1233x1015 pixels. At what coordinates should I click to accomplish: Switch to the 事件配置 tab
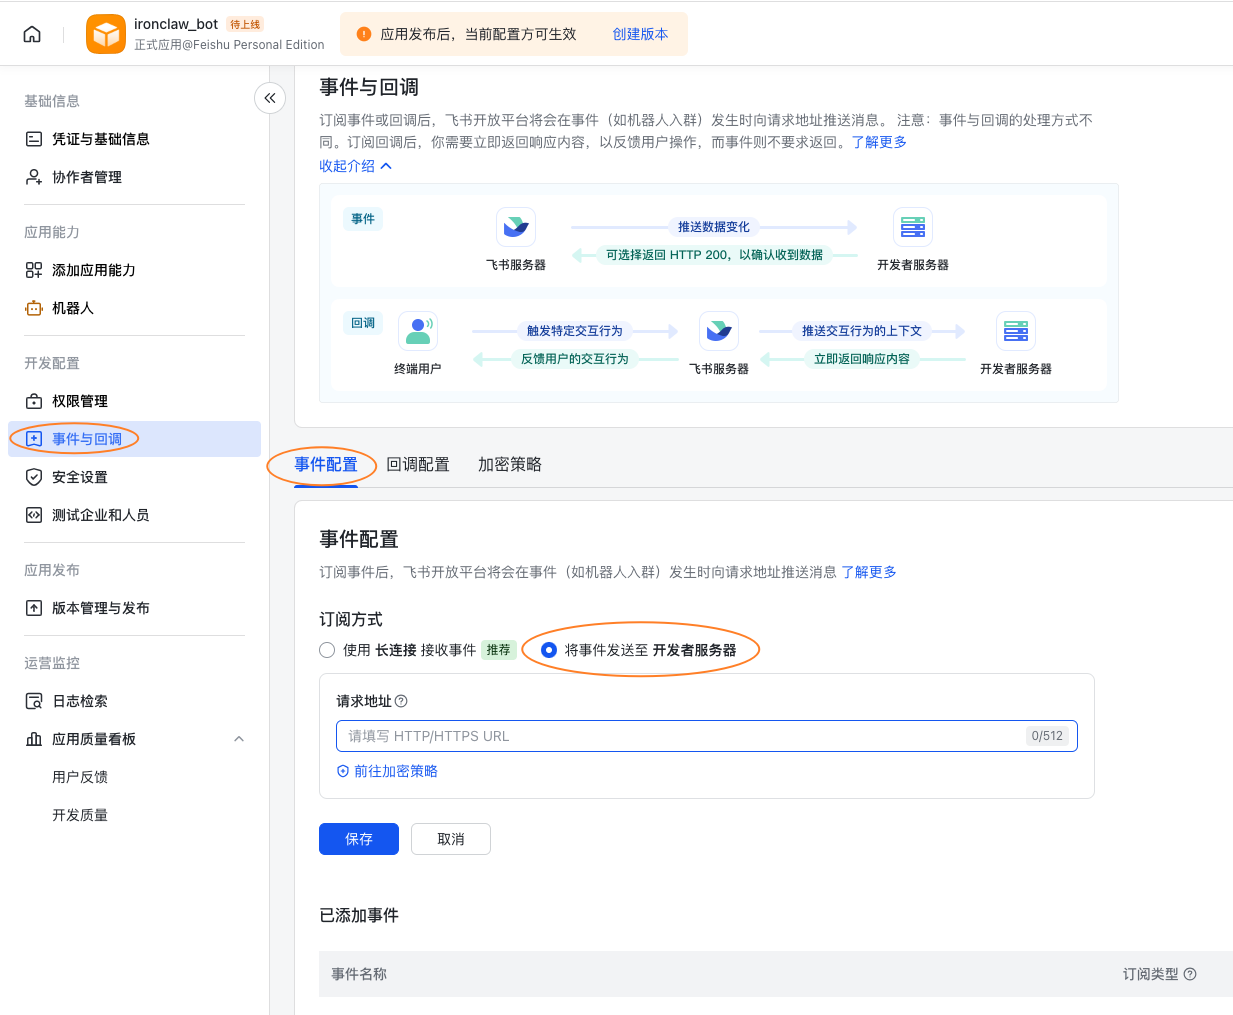click(326, 464)
